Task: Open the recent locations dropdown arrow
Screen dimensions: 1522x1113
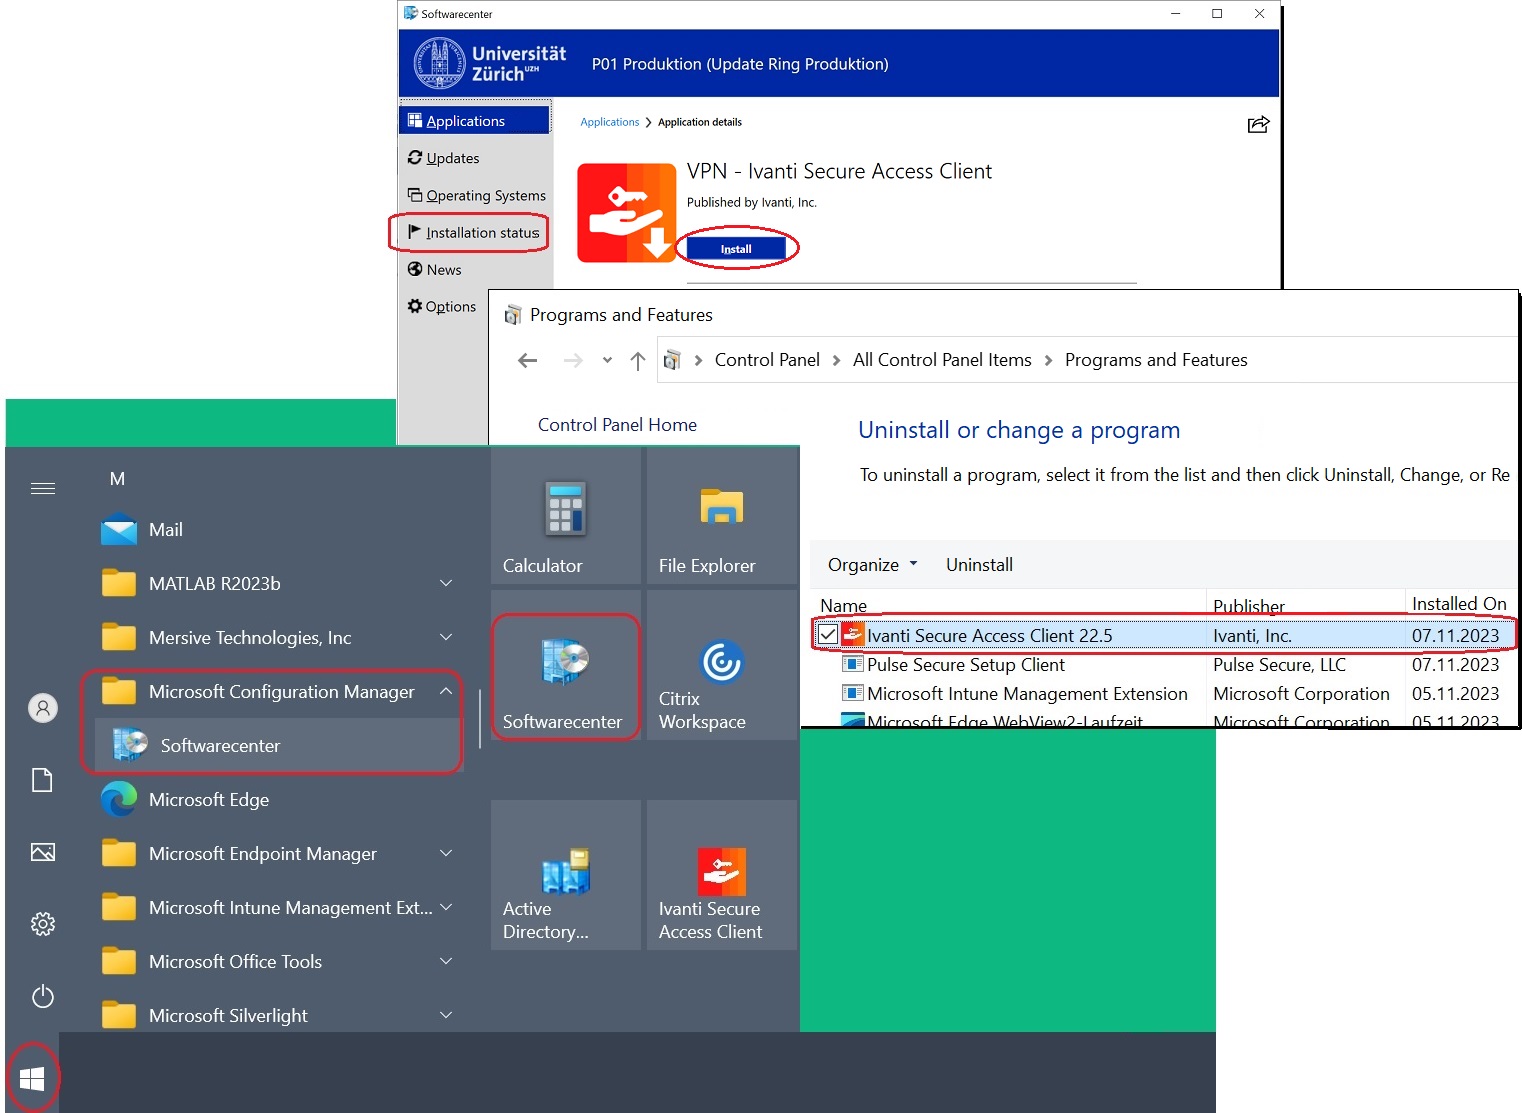Action: coord(607,361)
